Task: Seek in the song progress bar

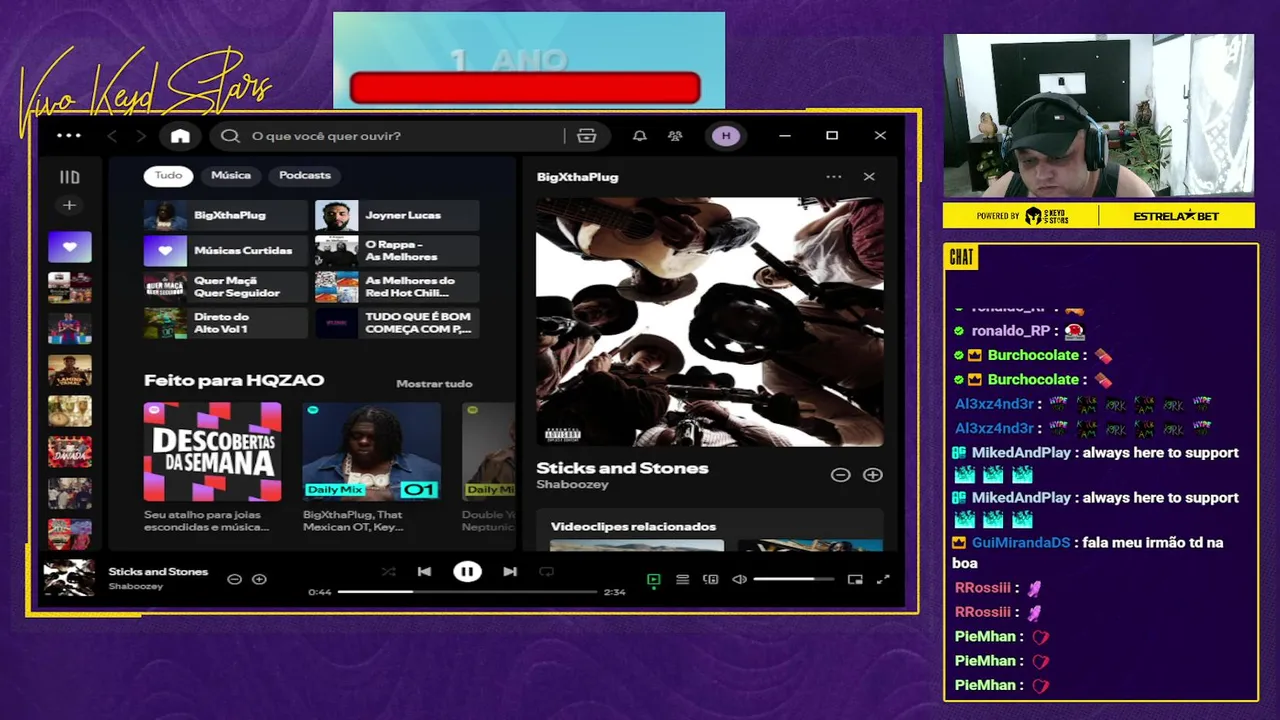Action: [x=467, y=592]
